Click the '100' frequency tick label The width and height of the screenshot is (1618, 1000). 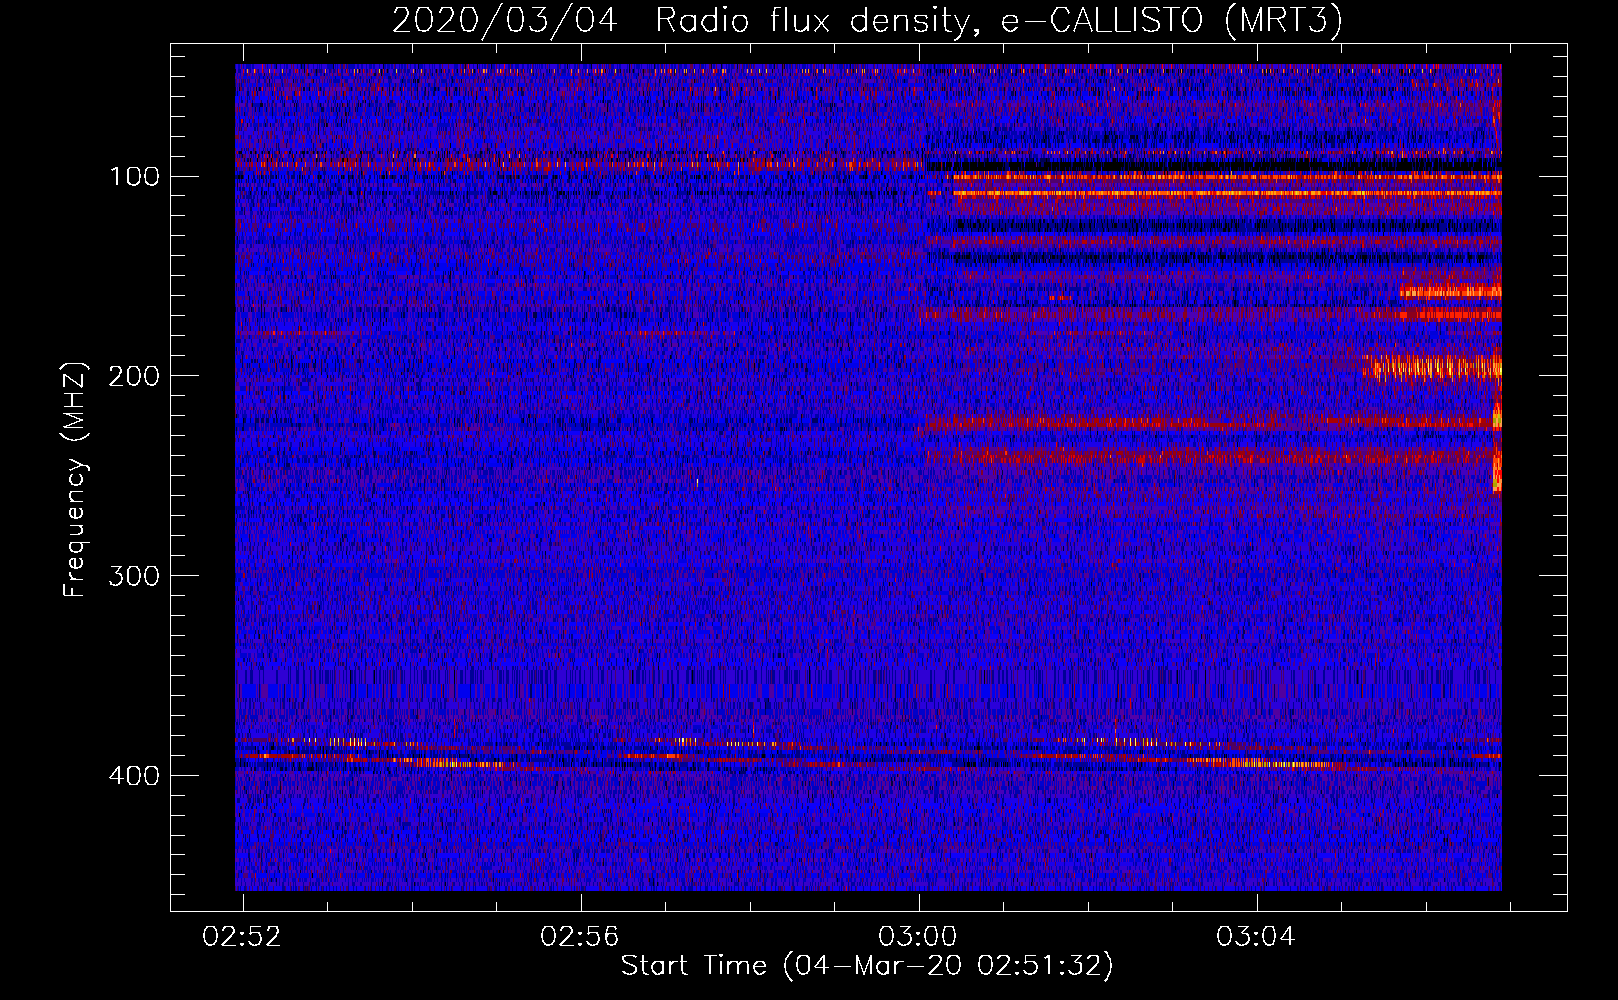tap(135, 177)
